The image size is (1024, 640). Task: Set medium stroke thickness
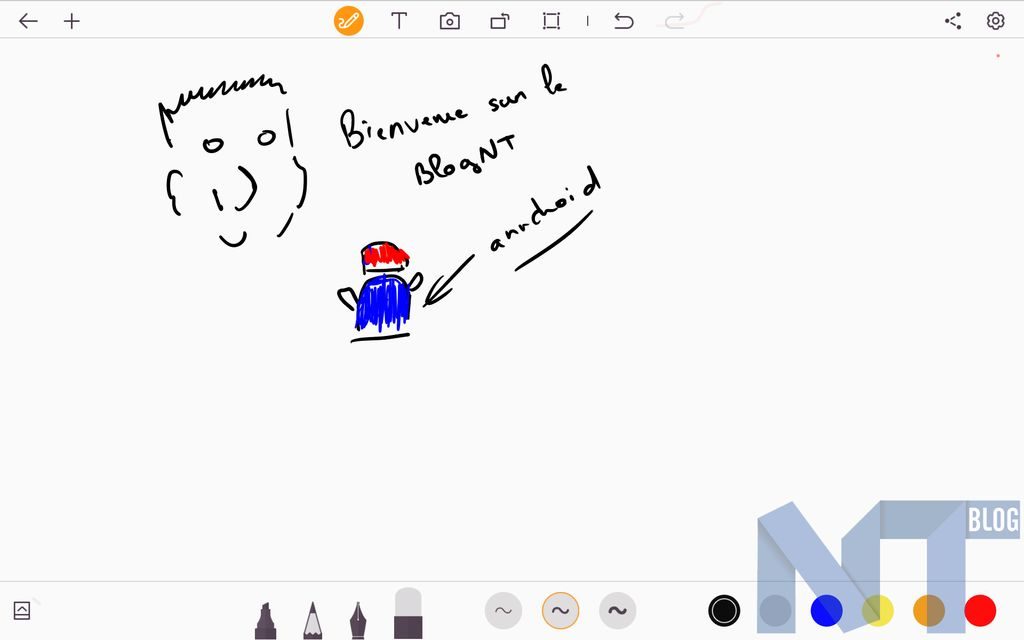pos(560,611)
